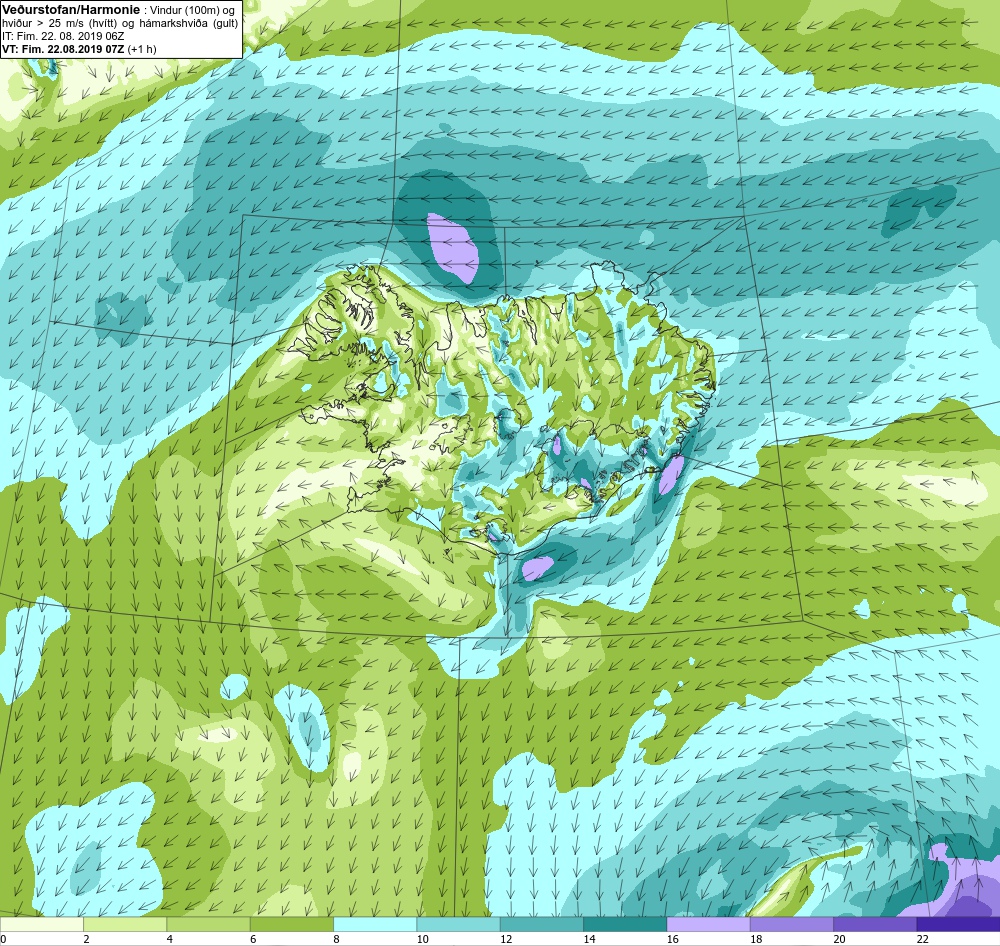1000x946 pixels.
Task: Click the purple wind patch off southeast Iceland coast
Action: (x=671, y=475)
